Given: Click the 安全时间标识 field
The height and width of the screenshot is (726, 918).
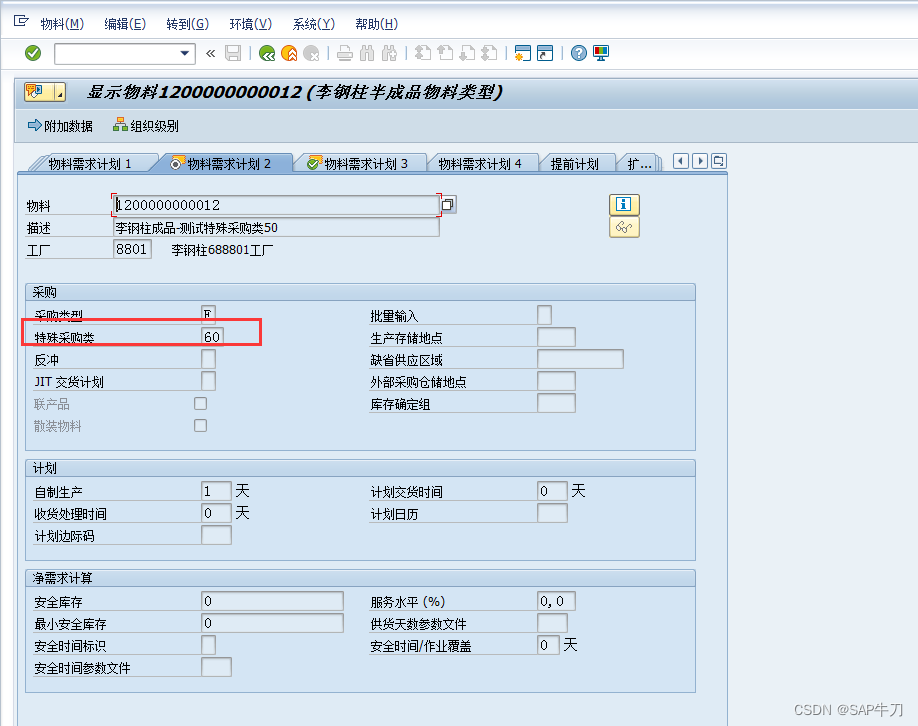Looking at the screenshot, I should pyautogui.click(x=208, y=645).
